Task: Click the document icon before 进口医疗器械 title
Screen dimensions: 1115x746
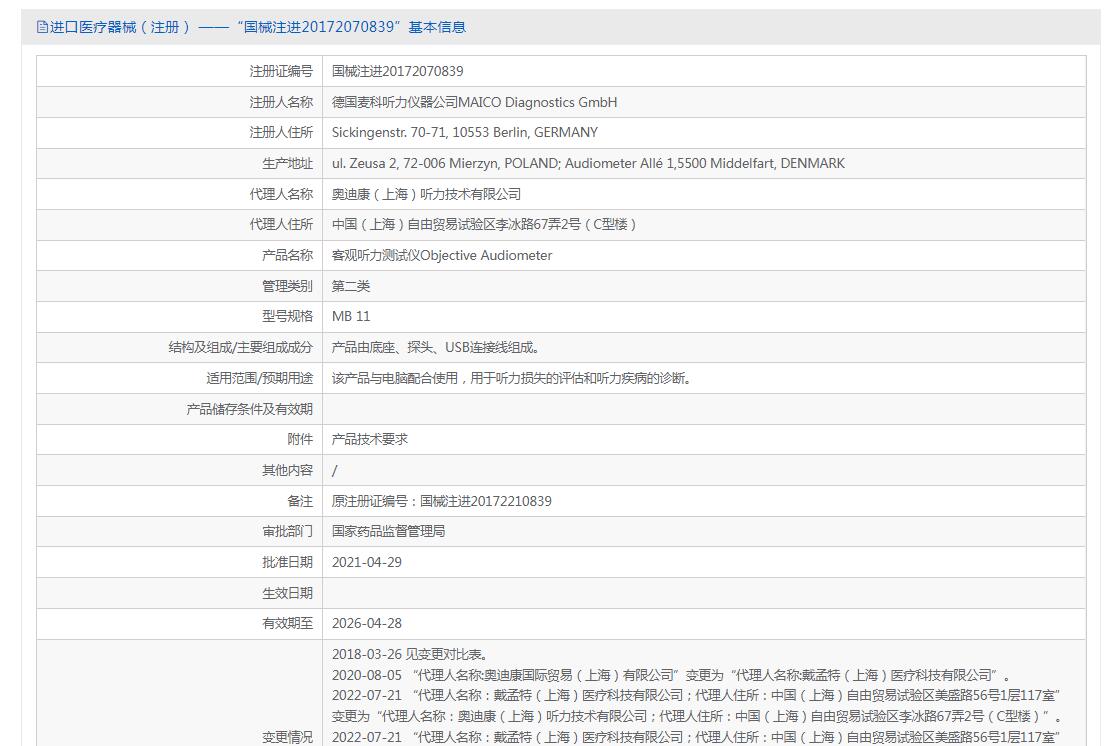Action: [x=42, y=27]
